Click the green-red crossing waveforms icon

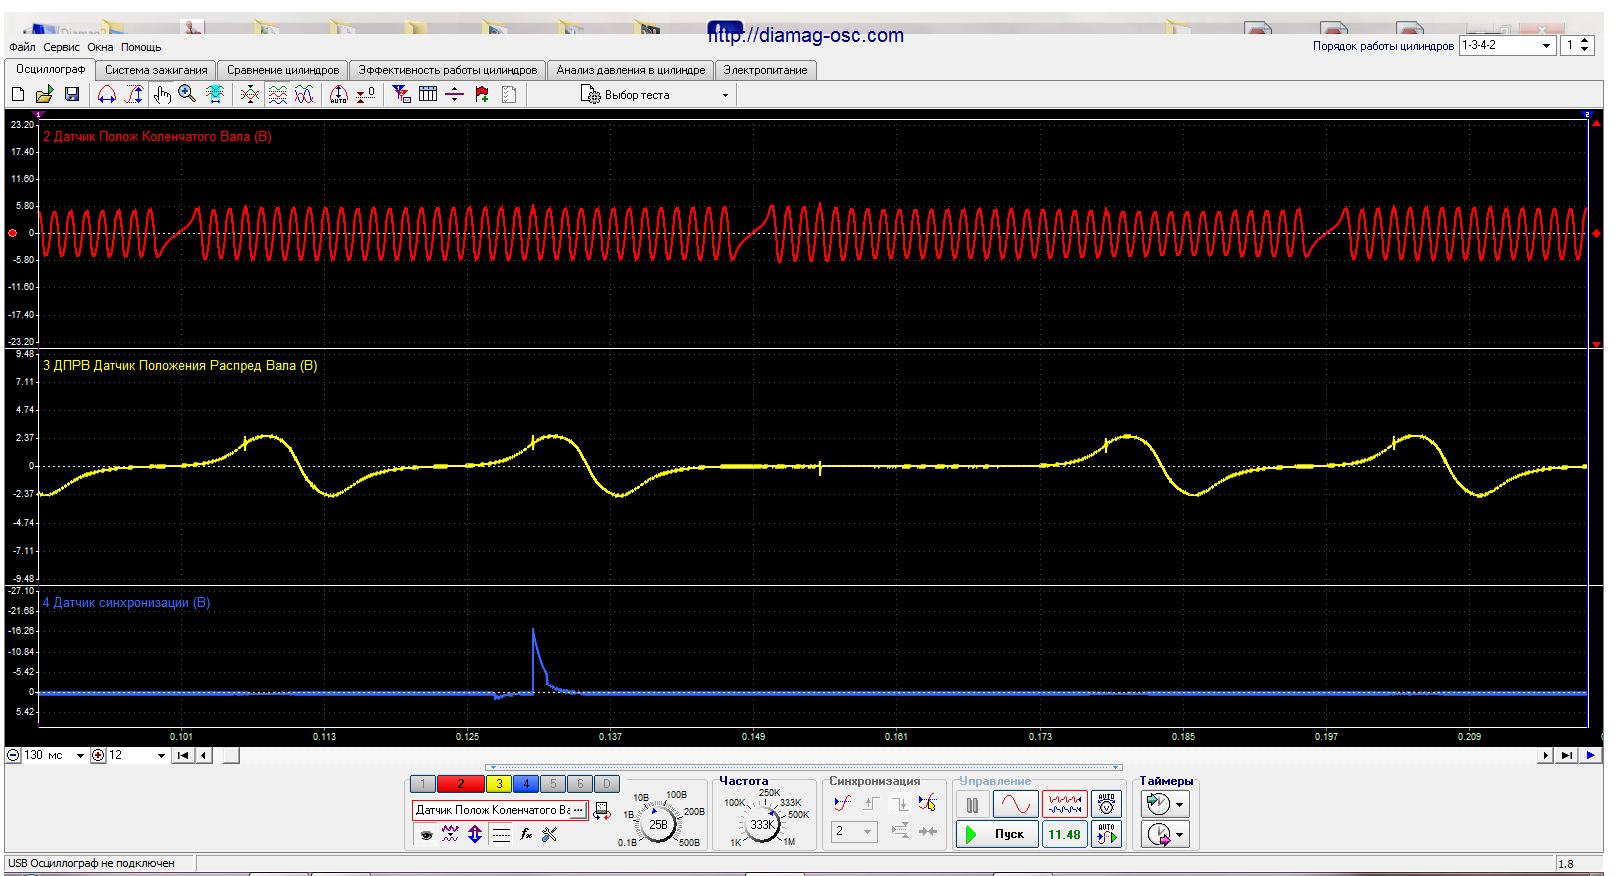(x=250, y=94)
